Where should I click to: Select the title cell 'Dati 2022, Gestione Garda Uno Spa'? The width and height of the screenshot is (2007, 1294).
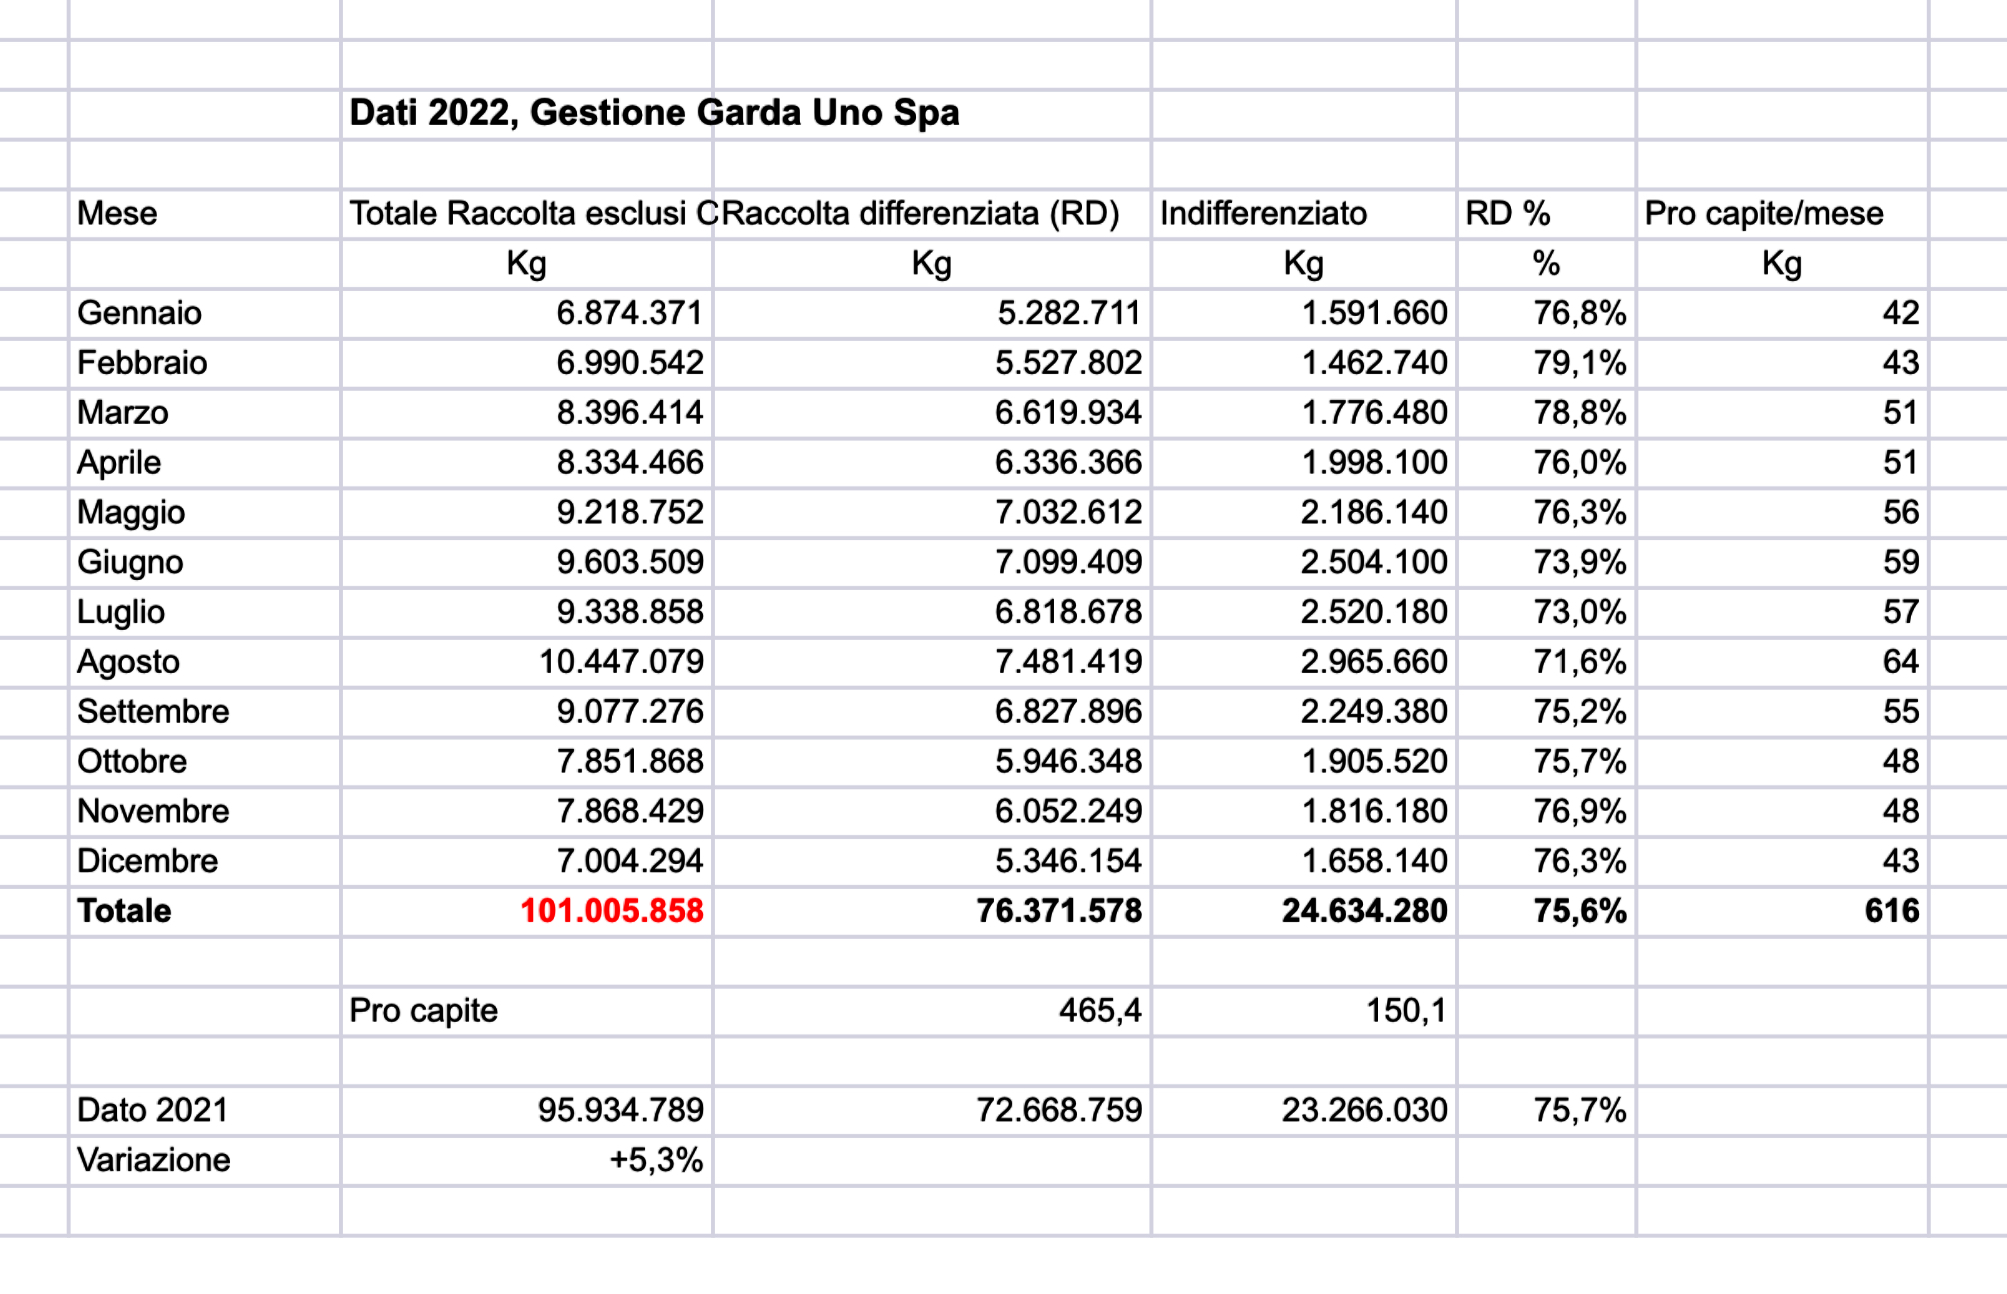point(654,113)
